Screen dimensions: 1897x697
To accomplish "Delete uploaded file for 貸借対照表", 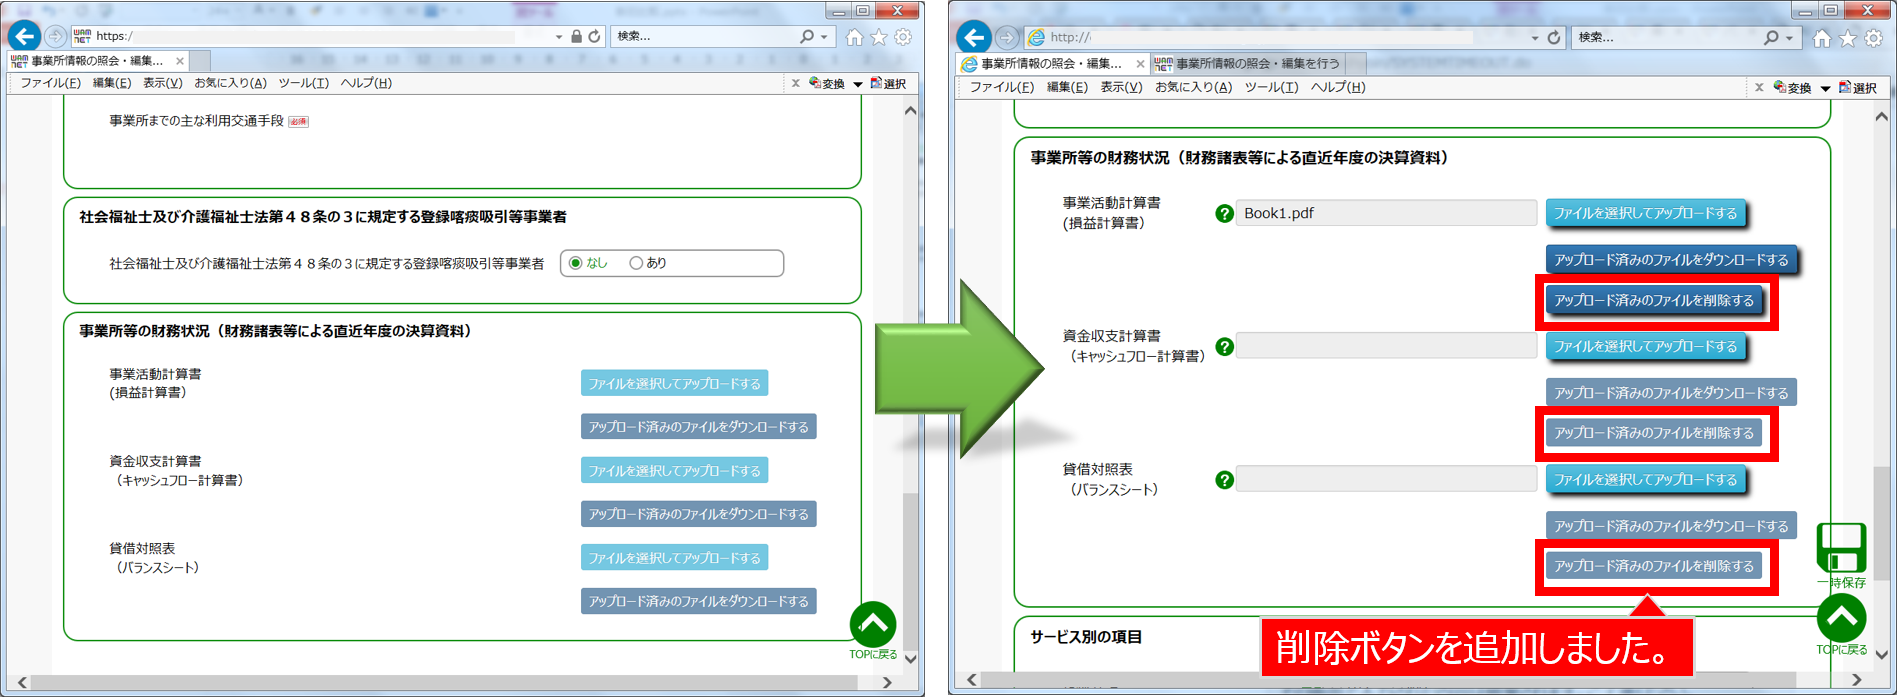I will (x=1654, y=566).
